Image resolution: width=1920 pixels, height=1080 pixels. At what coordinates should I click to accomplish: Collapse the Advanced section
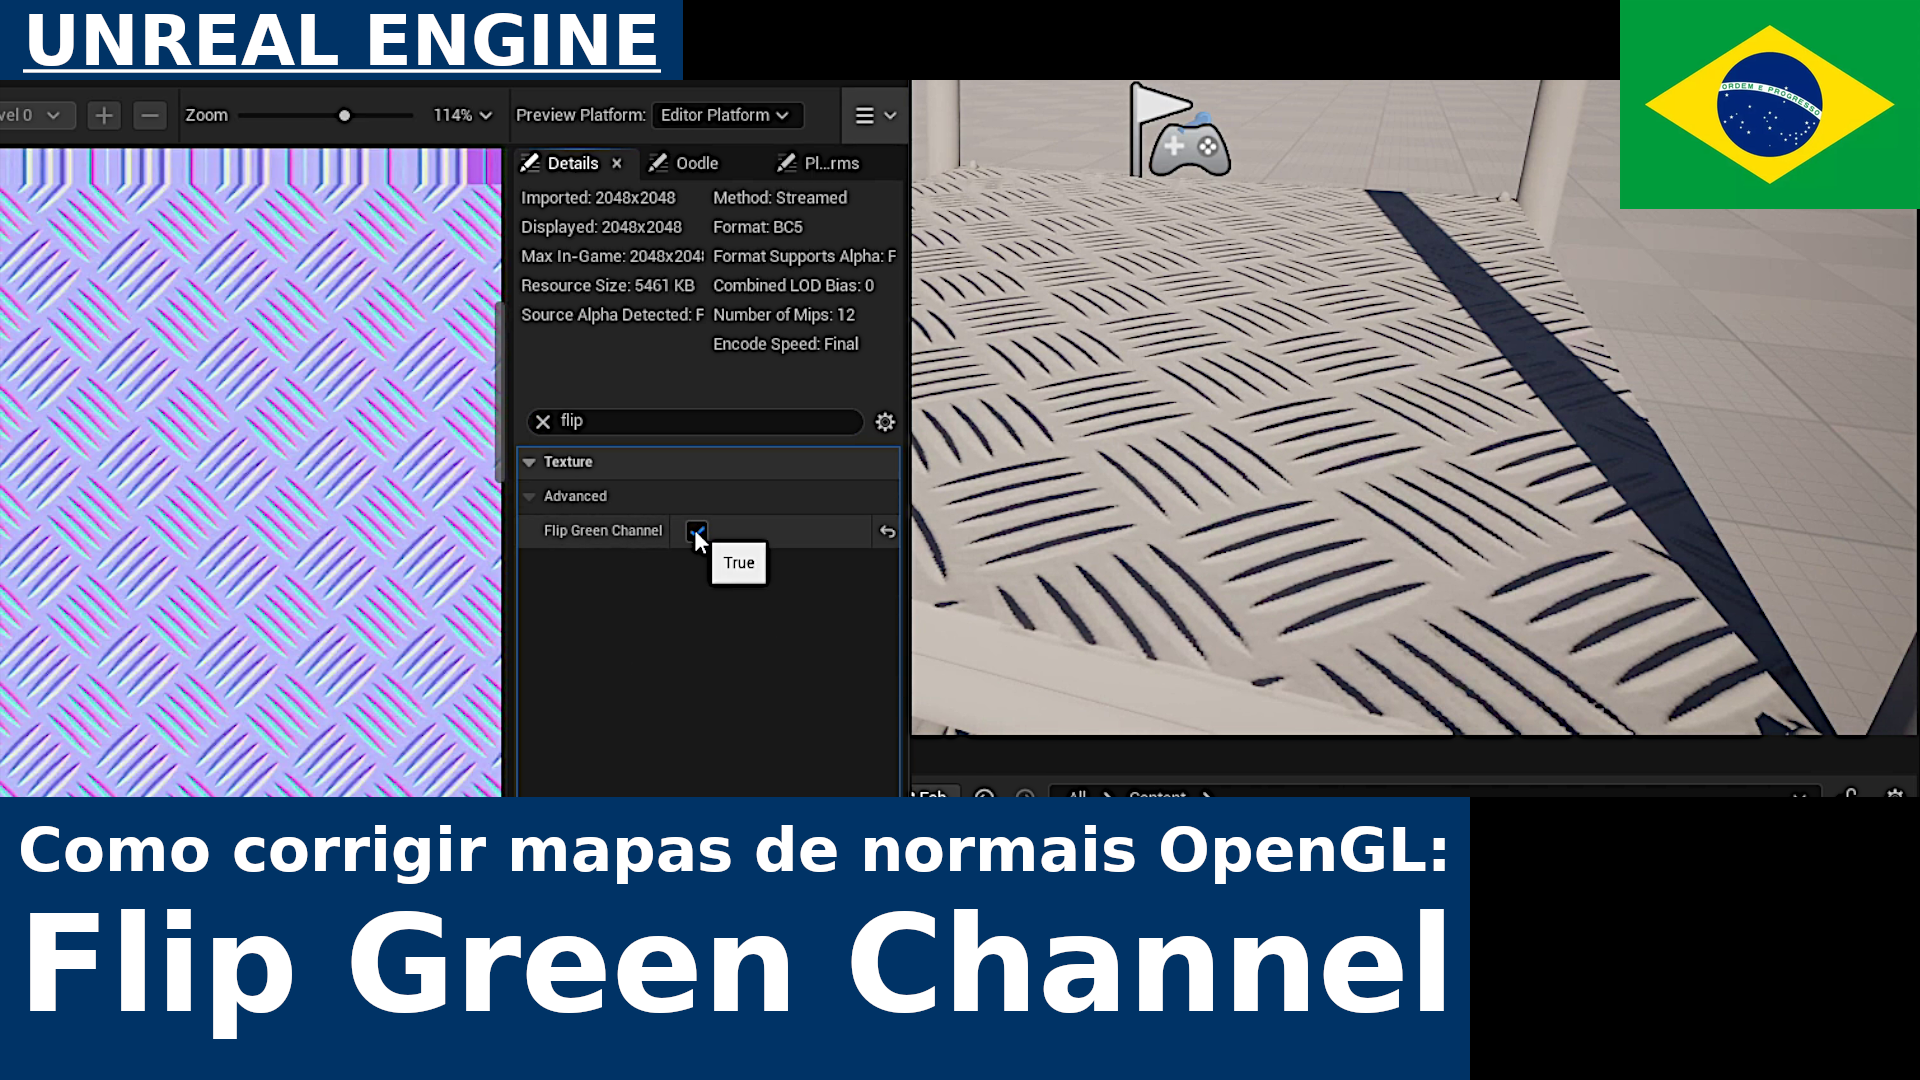(529, 496)
